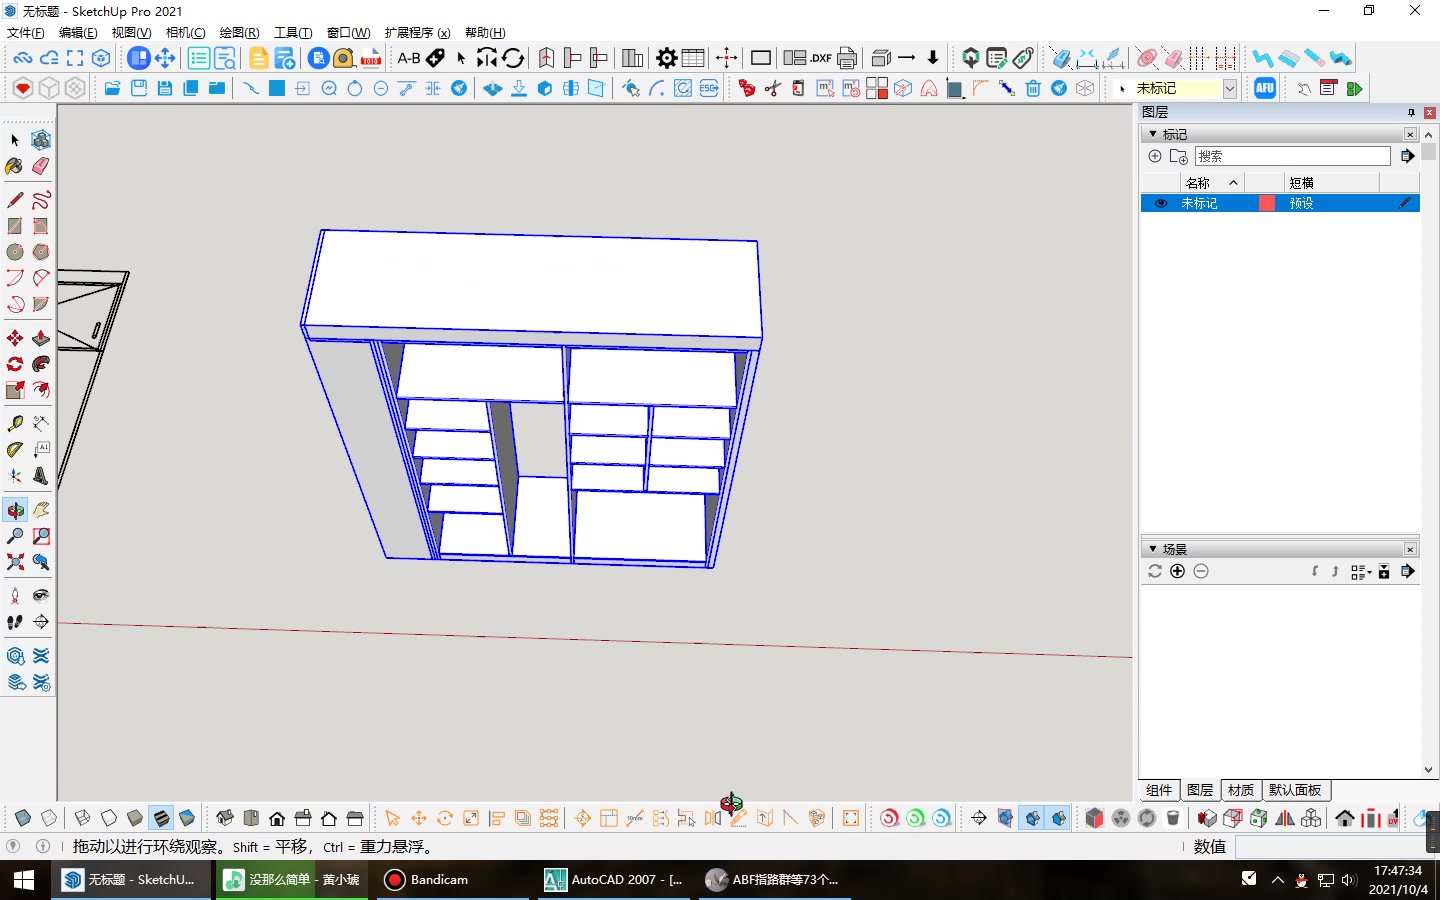Click the trash bin icon in second toolbar row
The image size is (1440, 900).
tap(1033, 88)
